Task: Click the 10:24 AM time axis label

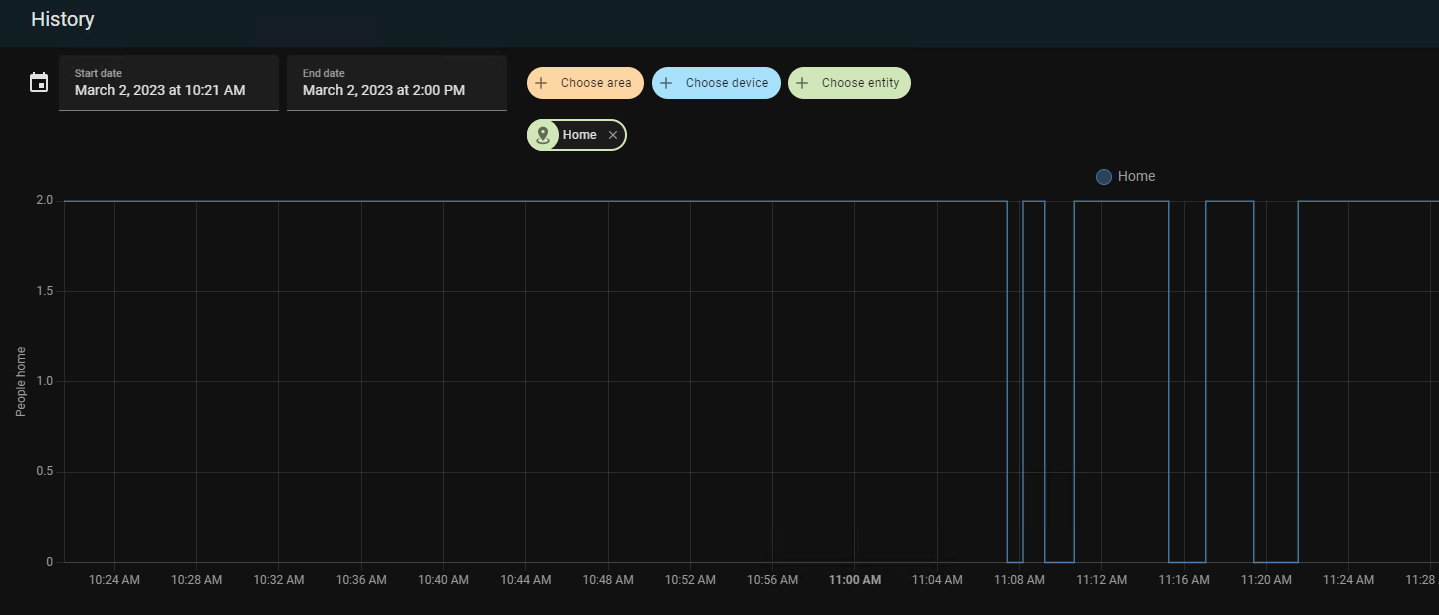Action: pyautogui.click(x=114, y=580)
